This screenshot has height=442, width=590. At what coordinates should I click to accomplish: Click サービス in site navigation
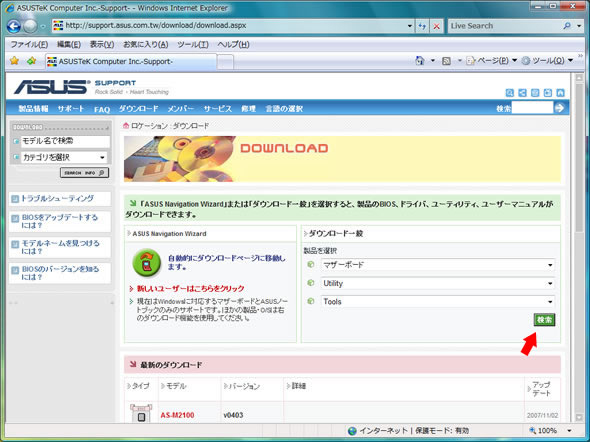tap(217, 109)
